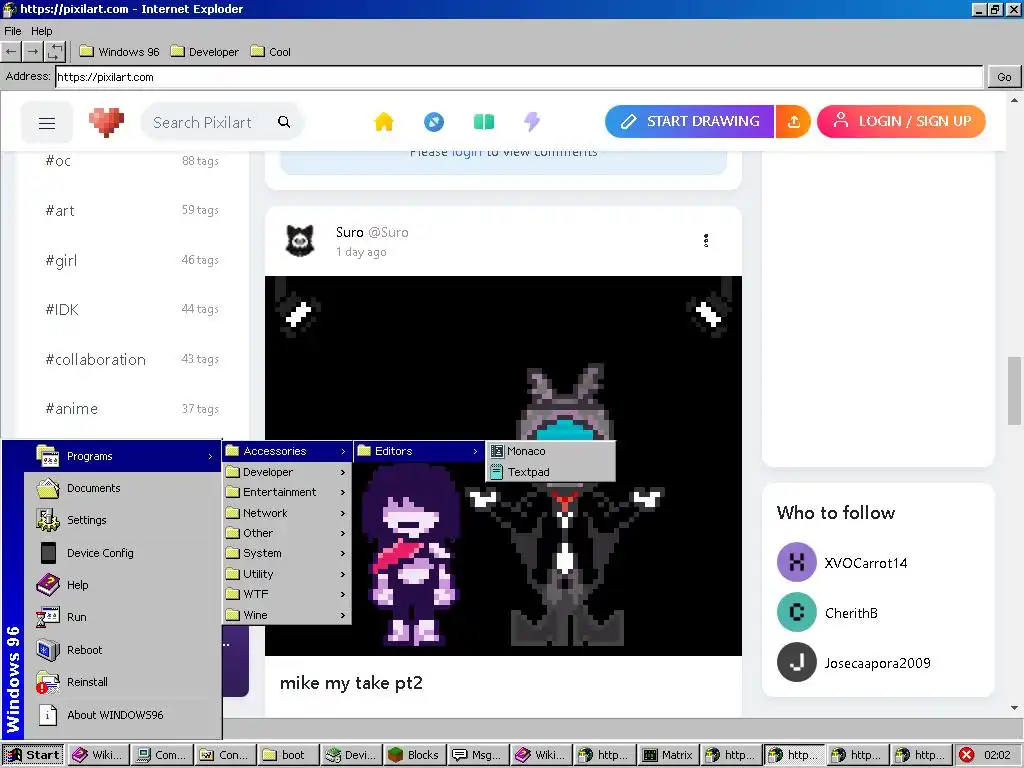
Task: Click the search magnifier icon
Action: [x=284, y=122]
